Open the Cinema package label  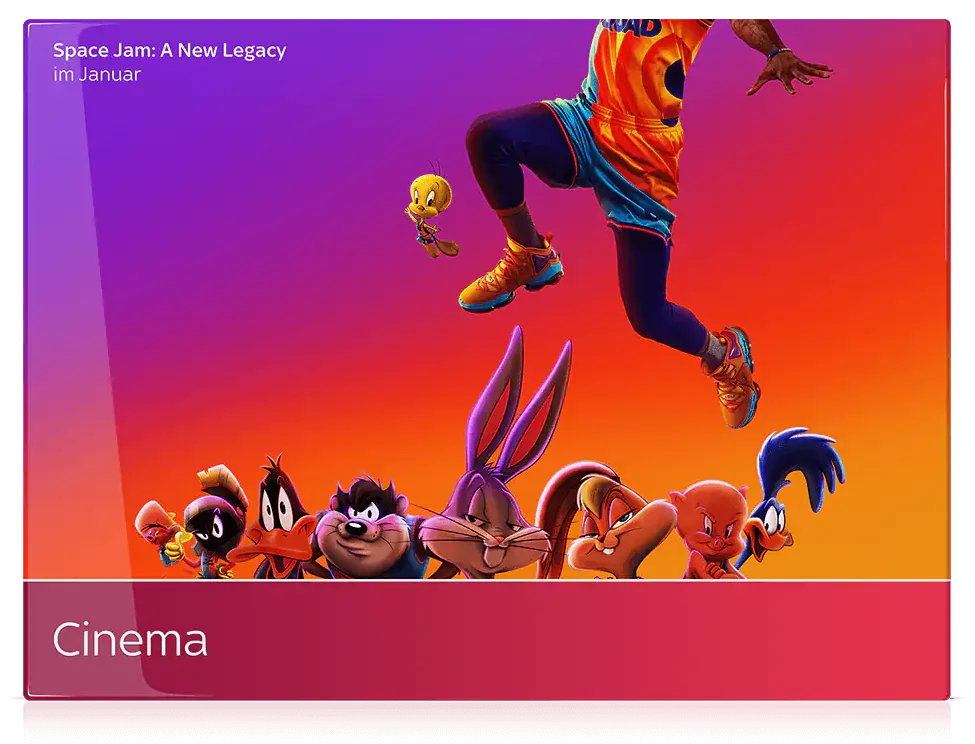click(130, 640)
